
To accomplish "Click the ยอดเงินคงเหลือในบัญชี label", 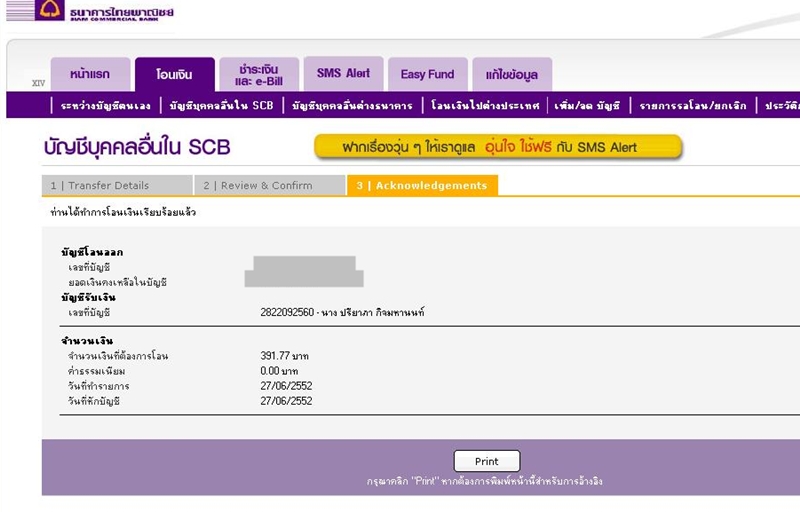I will click(117, 282).
